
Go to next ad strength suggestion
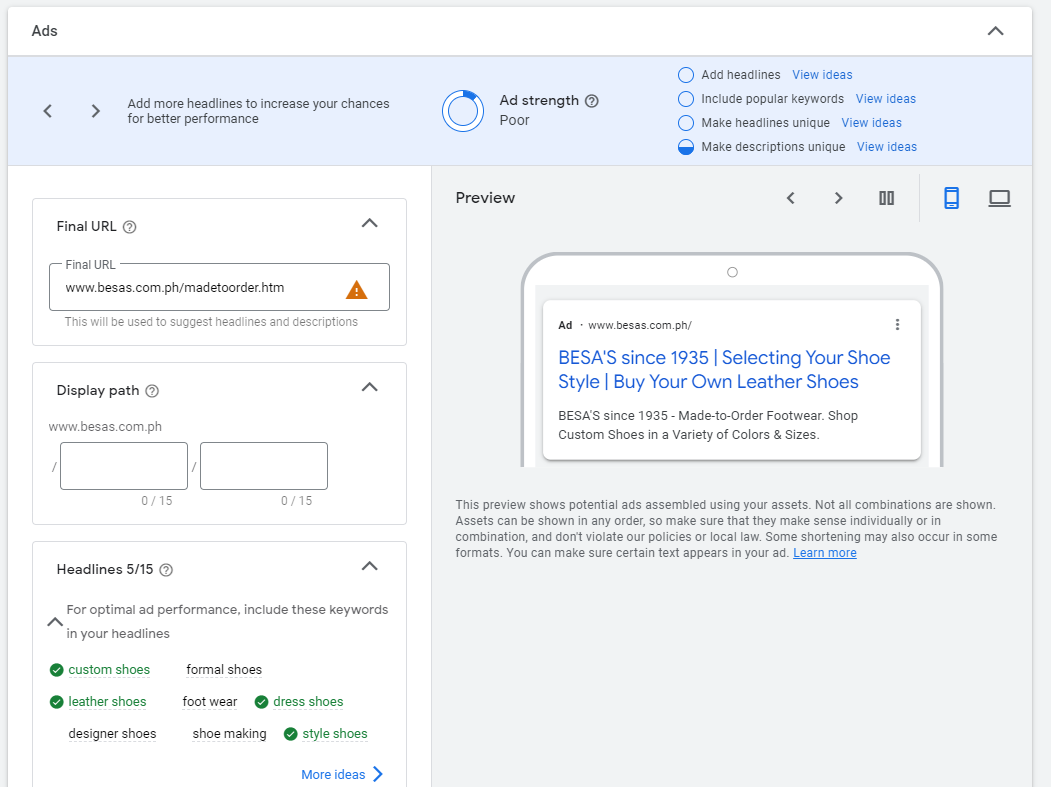[95, 111]
